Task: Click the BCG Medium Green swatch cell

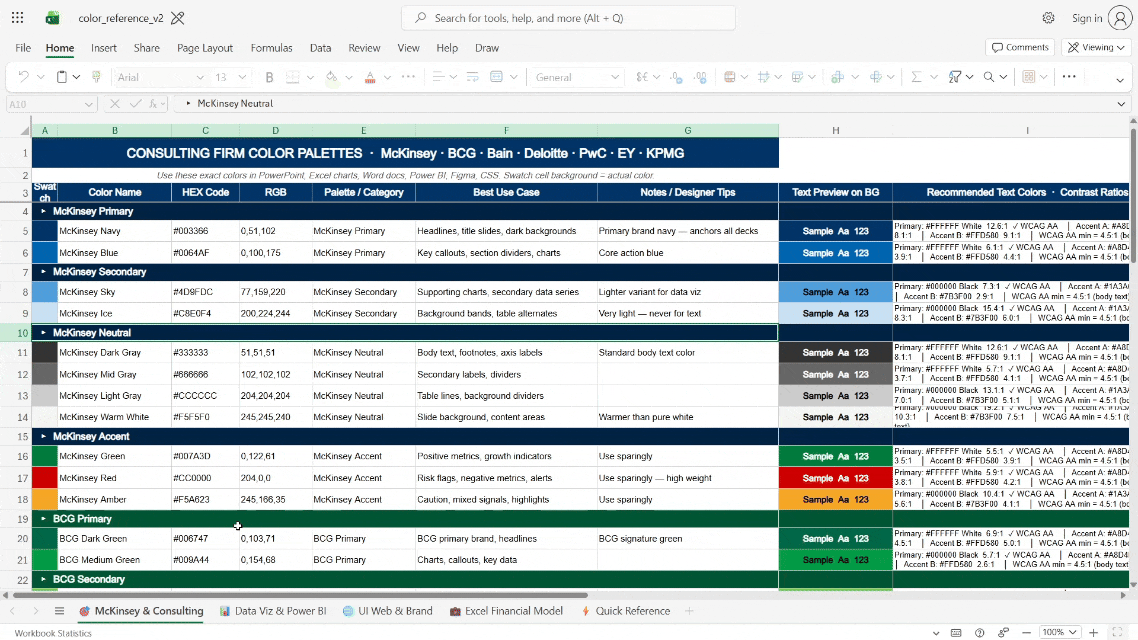Action: pyautogui.click(x=44, y=559)
